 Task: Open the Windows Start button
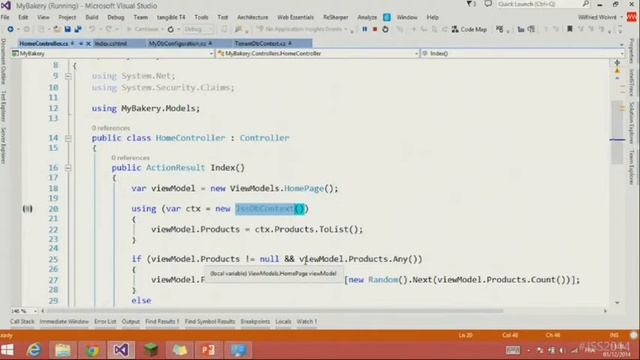coord(7,350)
